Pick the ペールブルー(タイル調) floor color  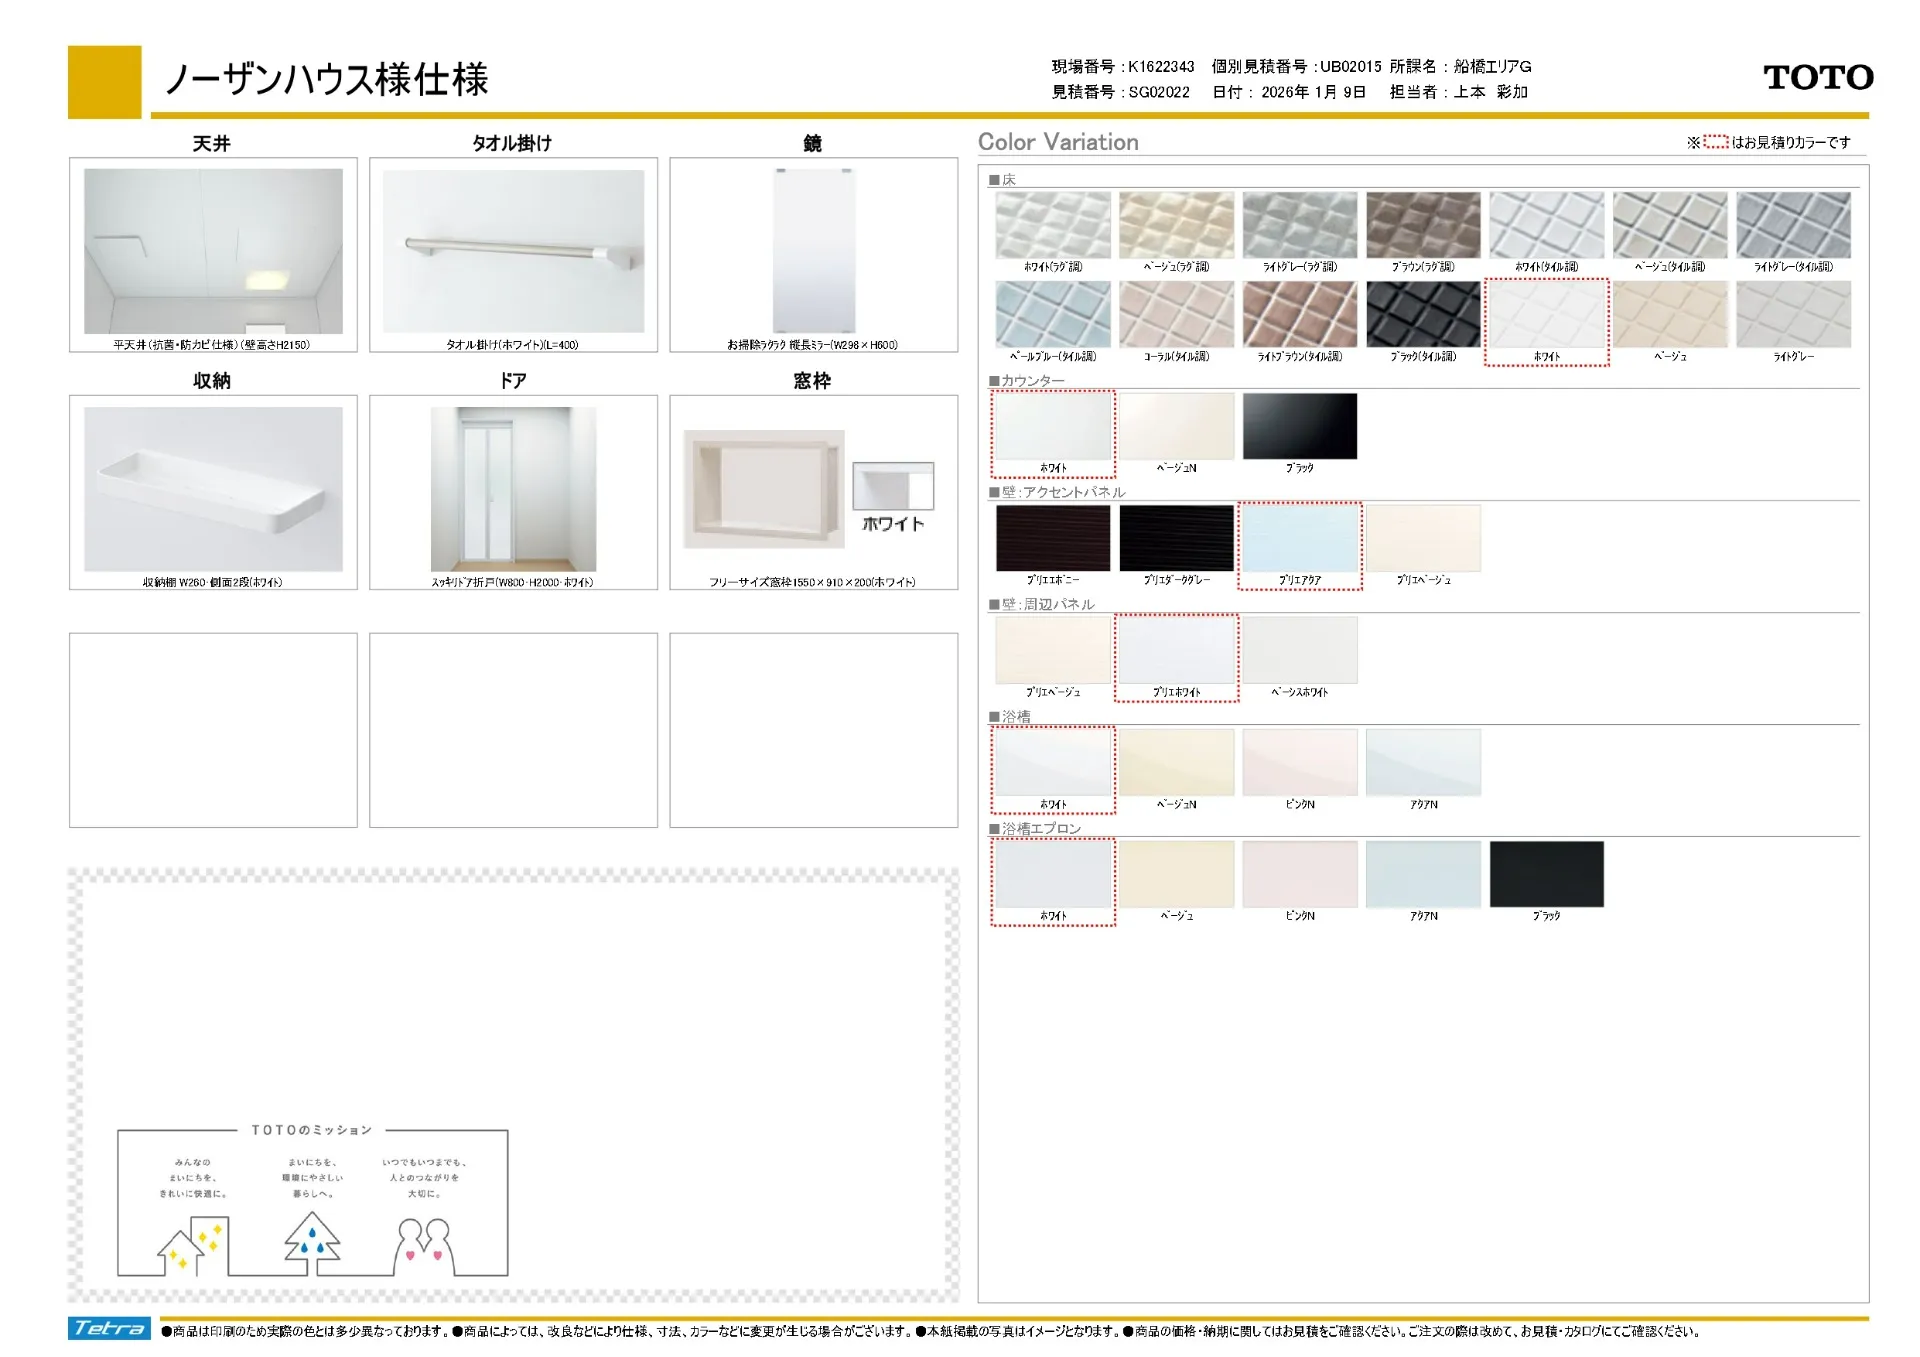tap(1052, 312)
